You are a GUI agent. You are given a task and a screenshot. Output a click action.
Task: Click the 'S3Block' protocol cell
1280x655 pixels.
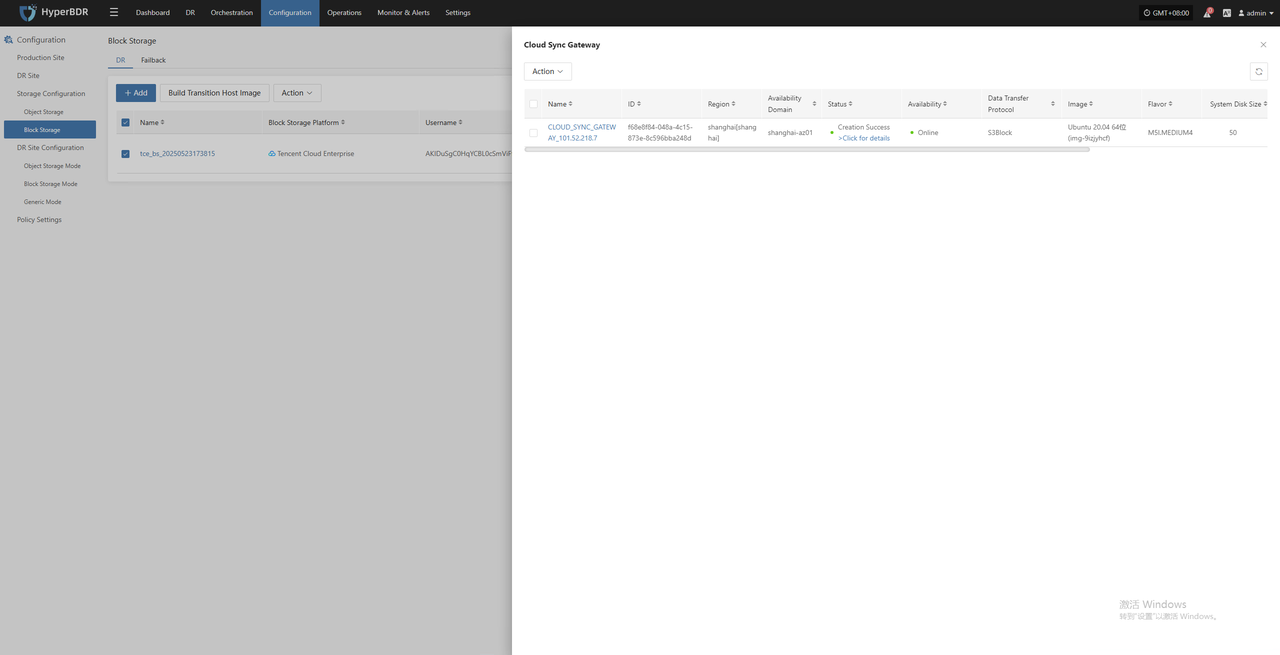tap(1000, 132)
